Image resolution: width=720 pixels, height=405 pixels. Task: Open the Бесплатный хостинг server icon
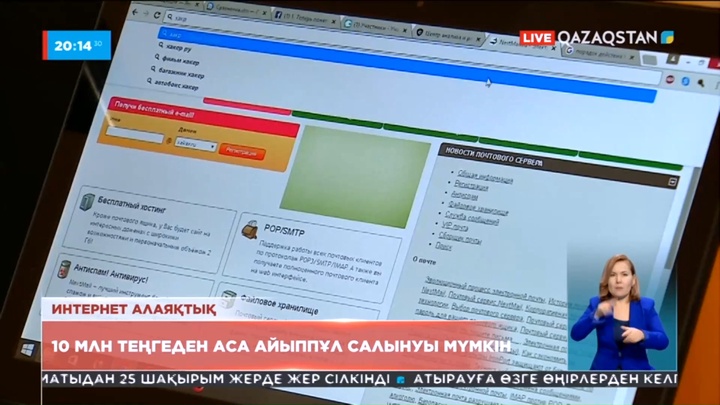tap(87, 202)
